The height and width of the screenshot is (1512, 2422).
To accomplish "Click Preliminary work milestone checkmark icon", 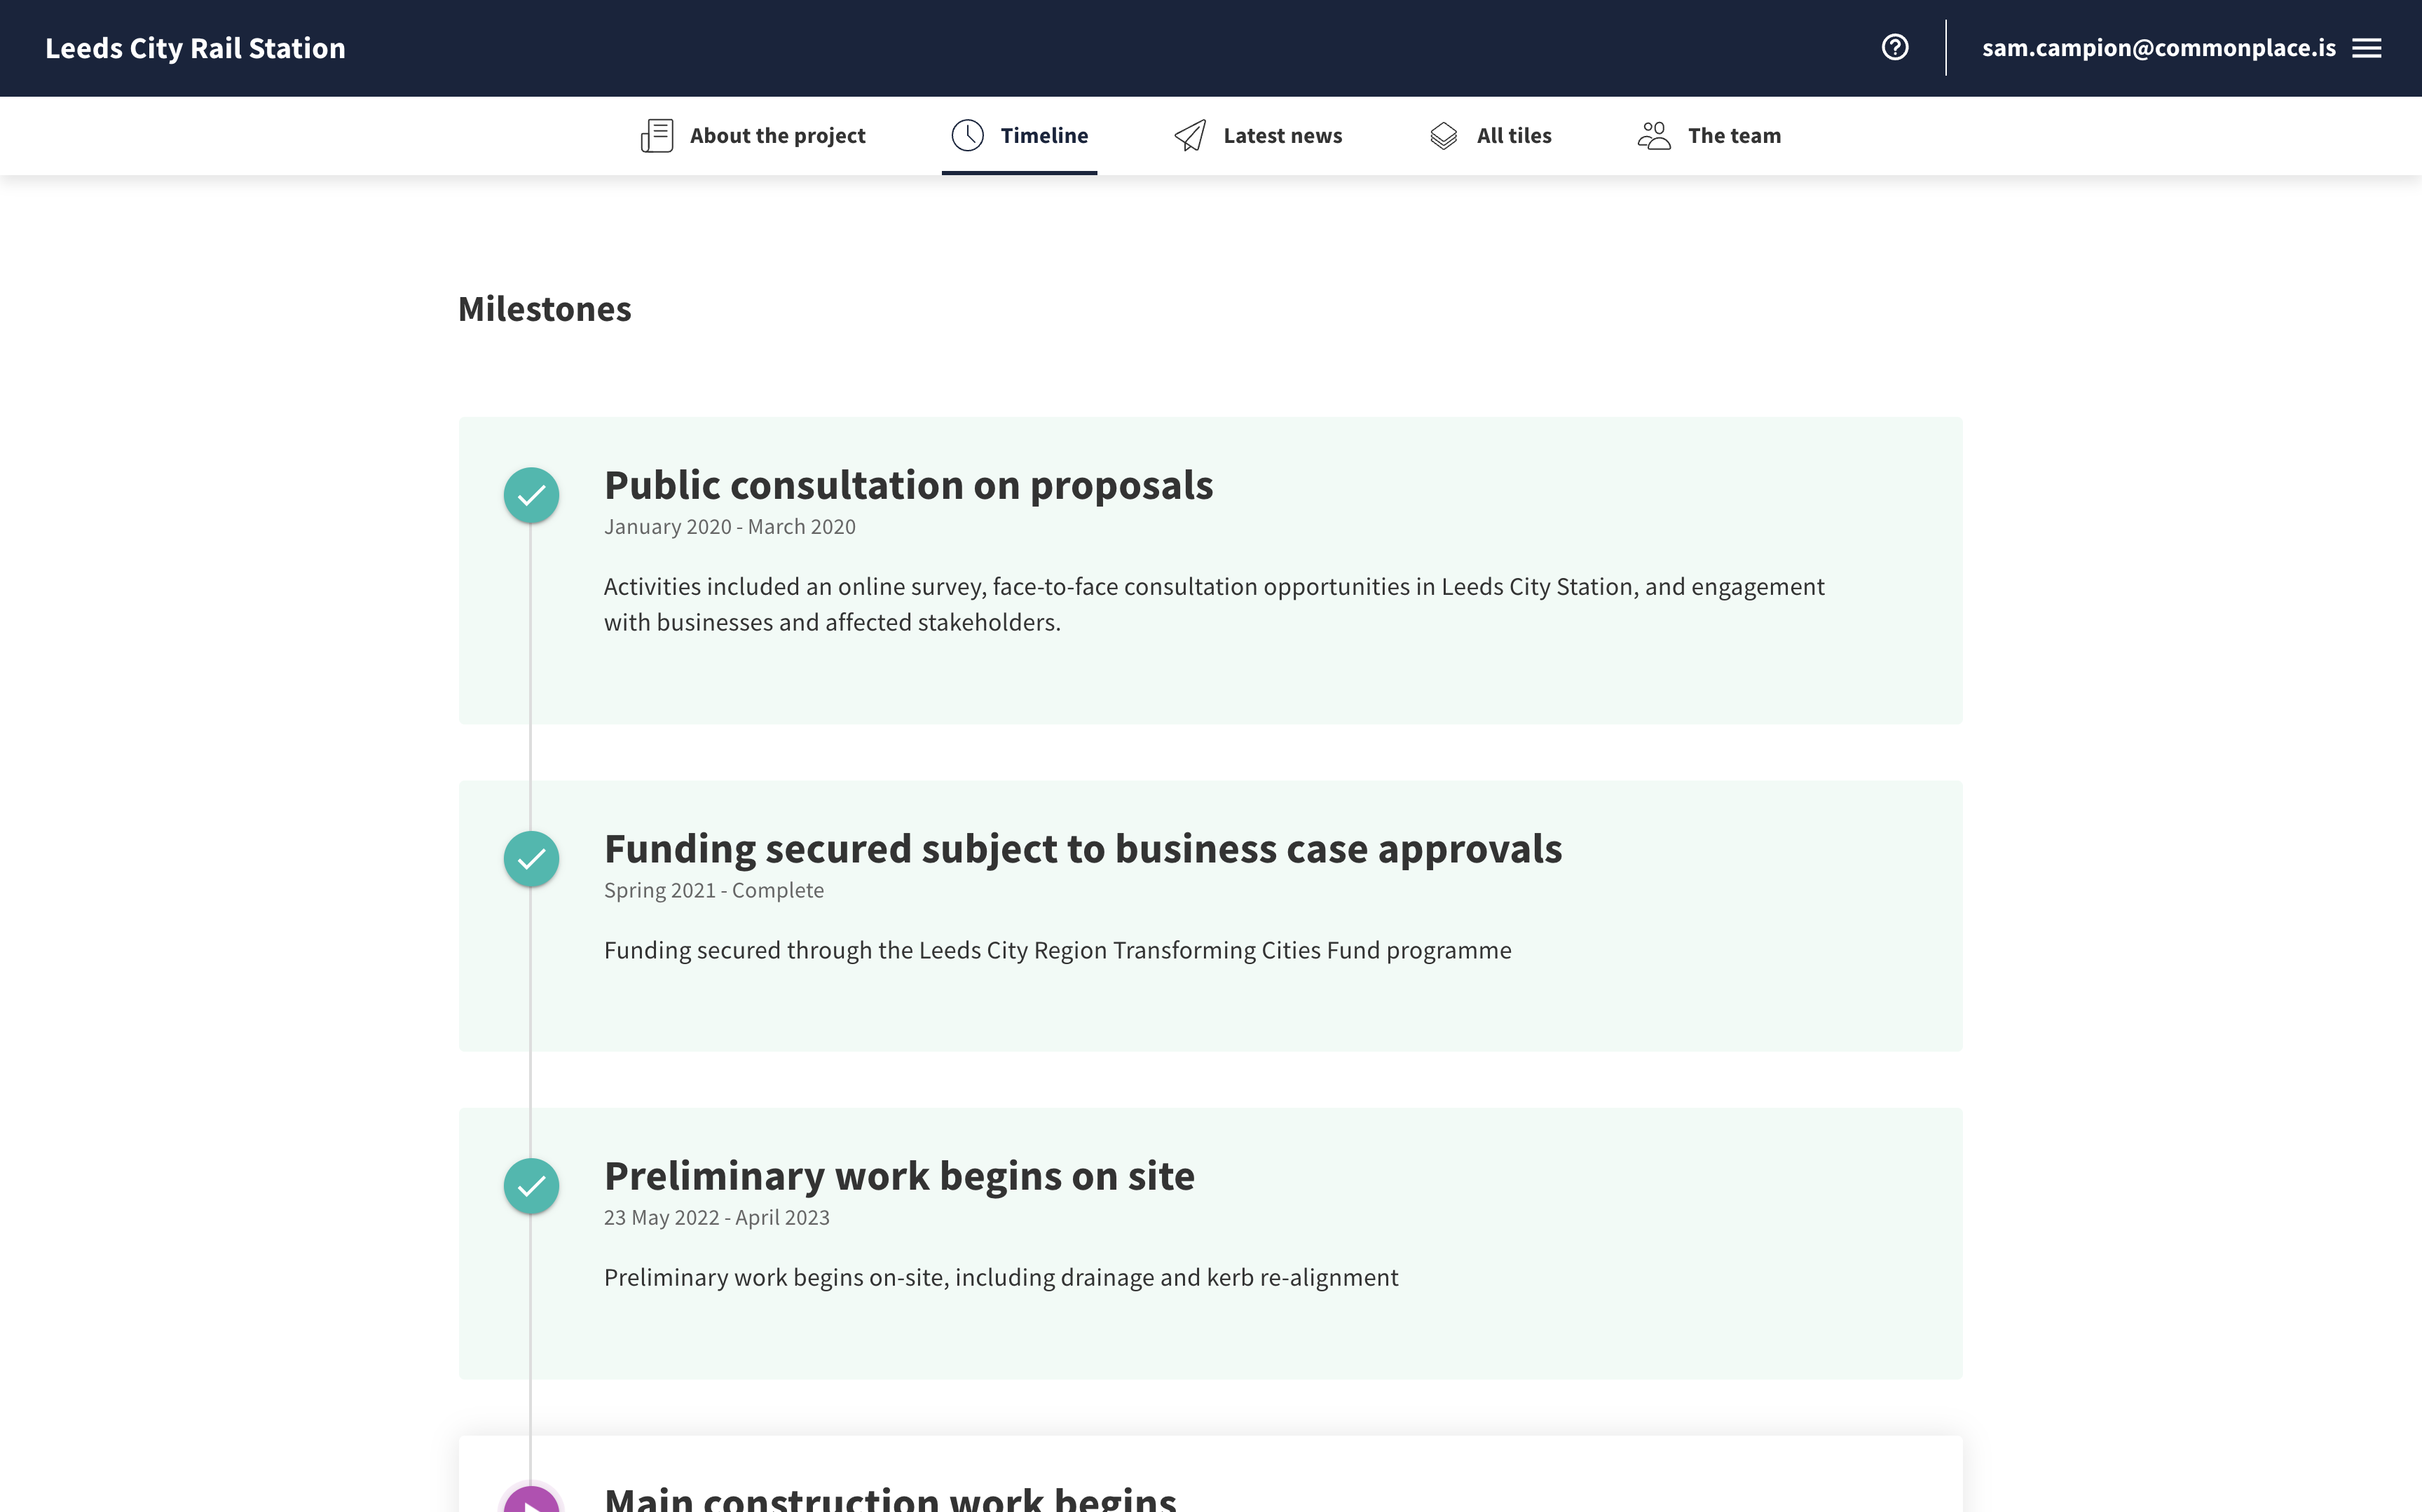I will [531, 1186].
